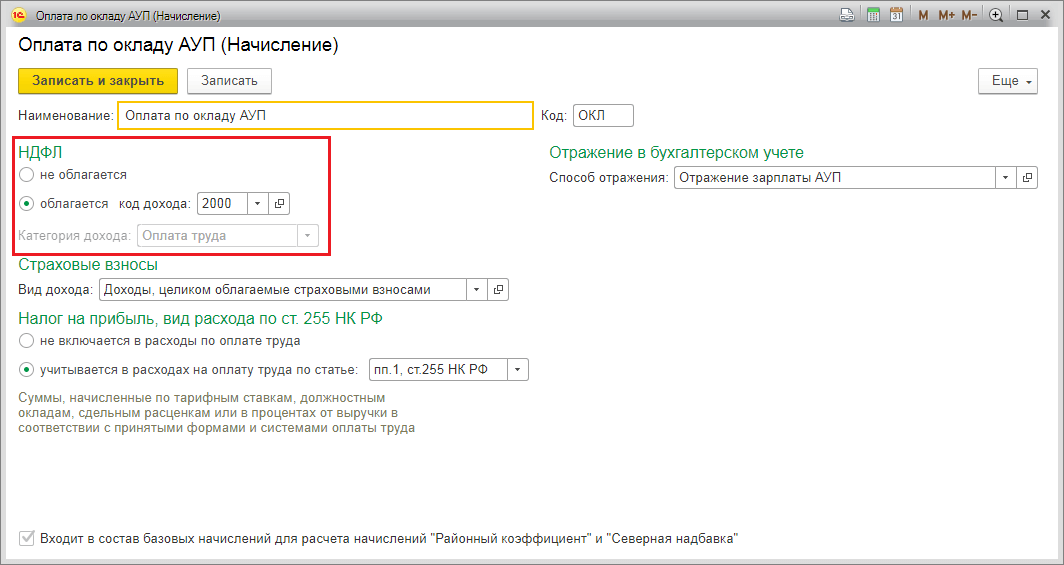Expand the Категория дохода dropdown arrow
This screenshot has height=565, width=1064.
307,236
